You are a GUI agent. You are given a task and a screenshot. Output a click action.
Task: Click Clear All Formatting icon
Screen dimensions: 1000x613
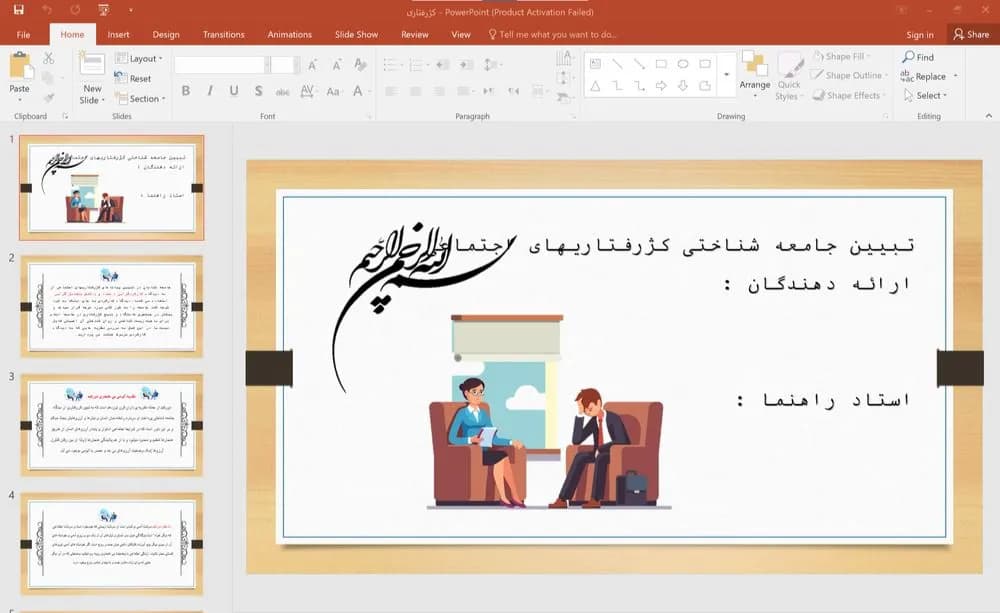click(360, 65)
